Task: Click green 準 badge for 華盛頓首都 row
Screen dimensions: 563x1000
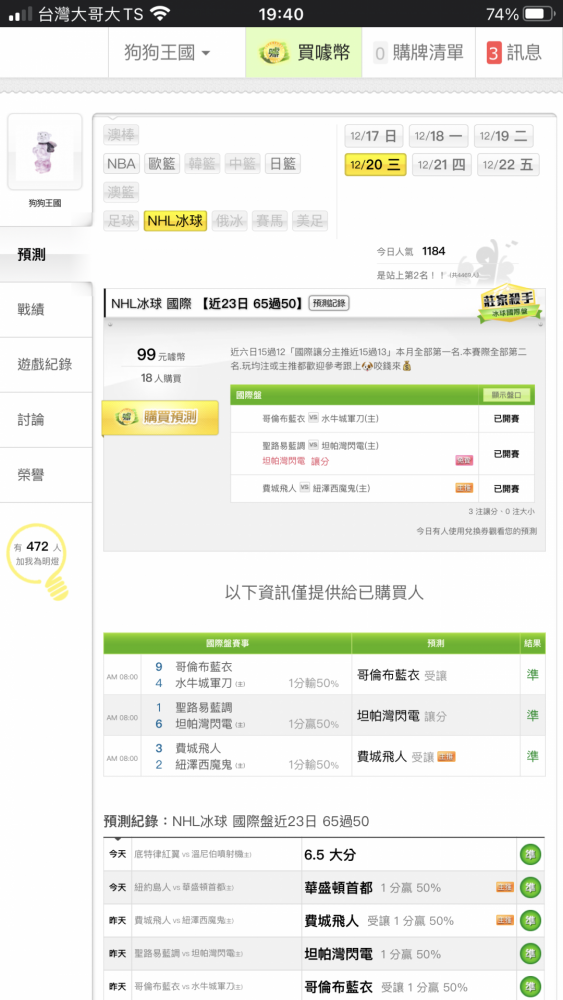Action: point(530,887)
